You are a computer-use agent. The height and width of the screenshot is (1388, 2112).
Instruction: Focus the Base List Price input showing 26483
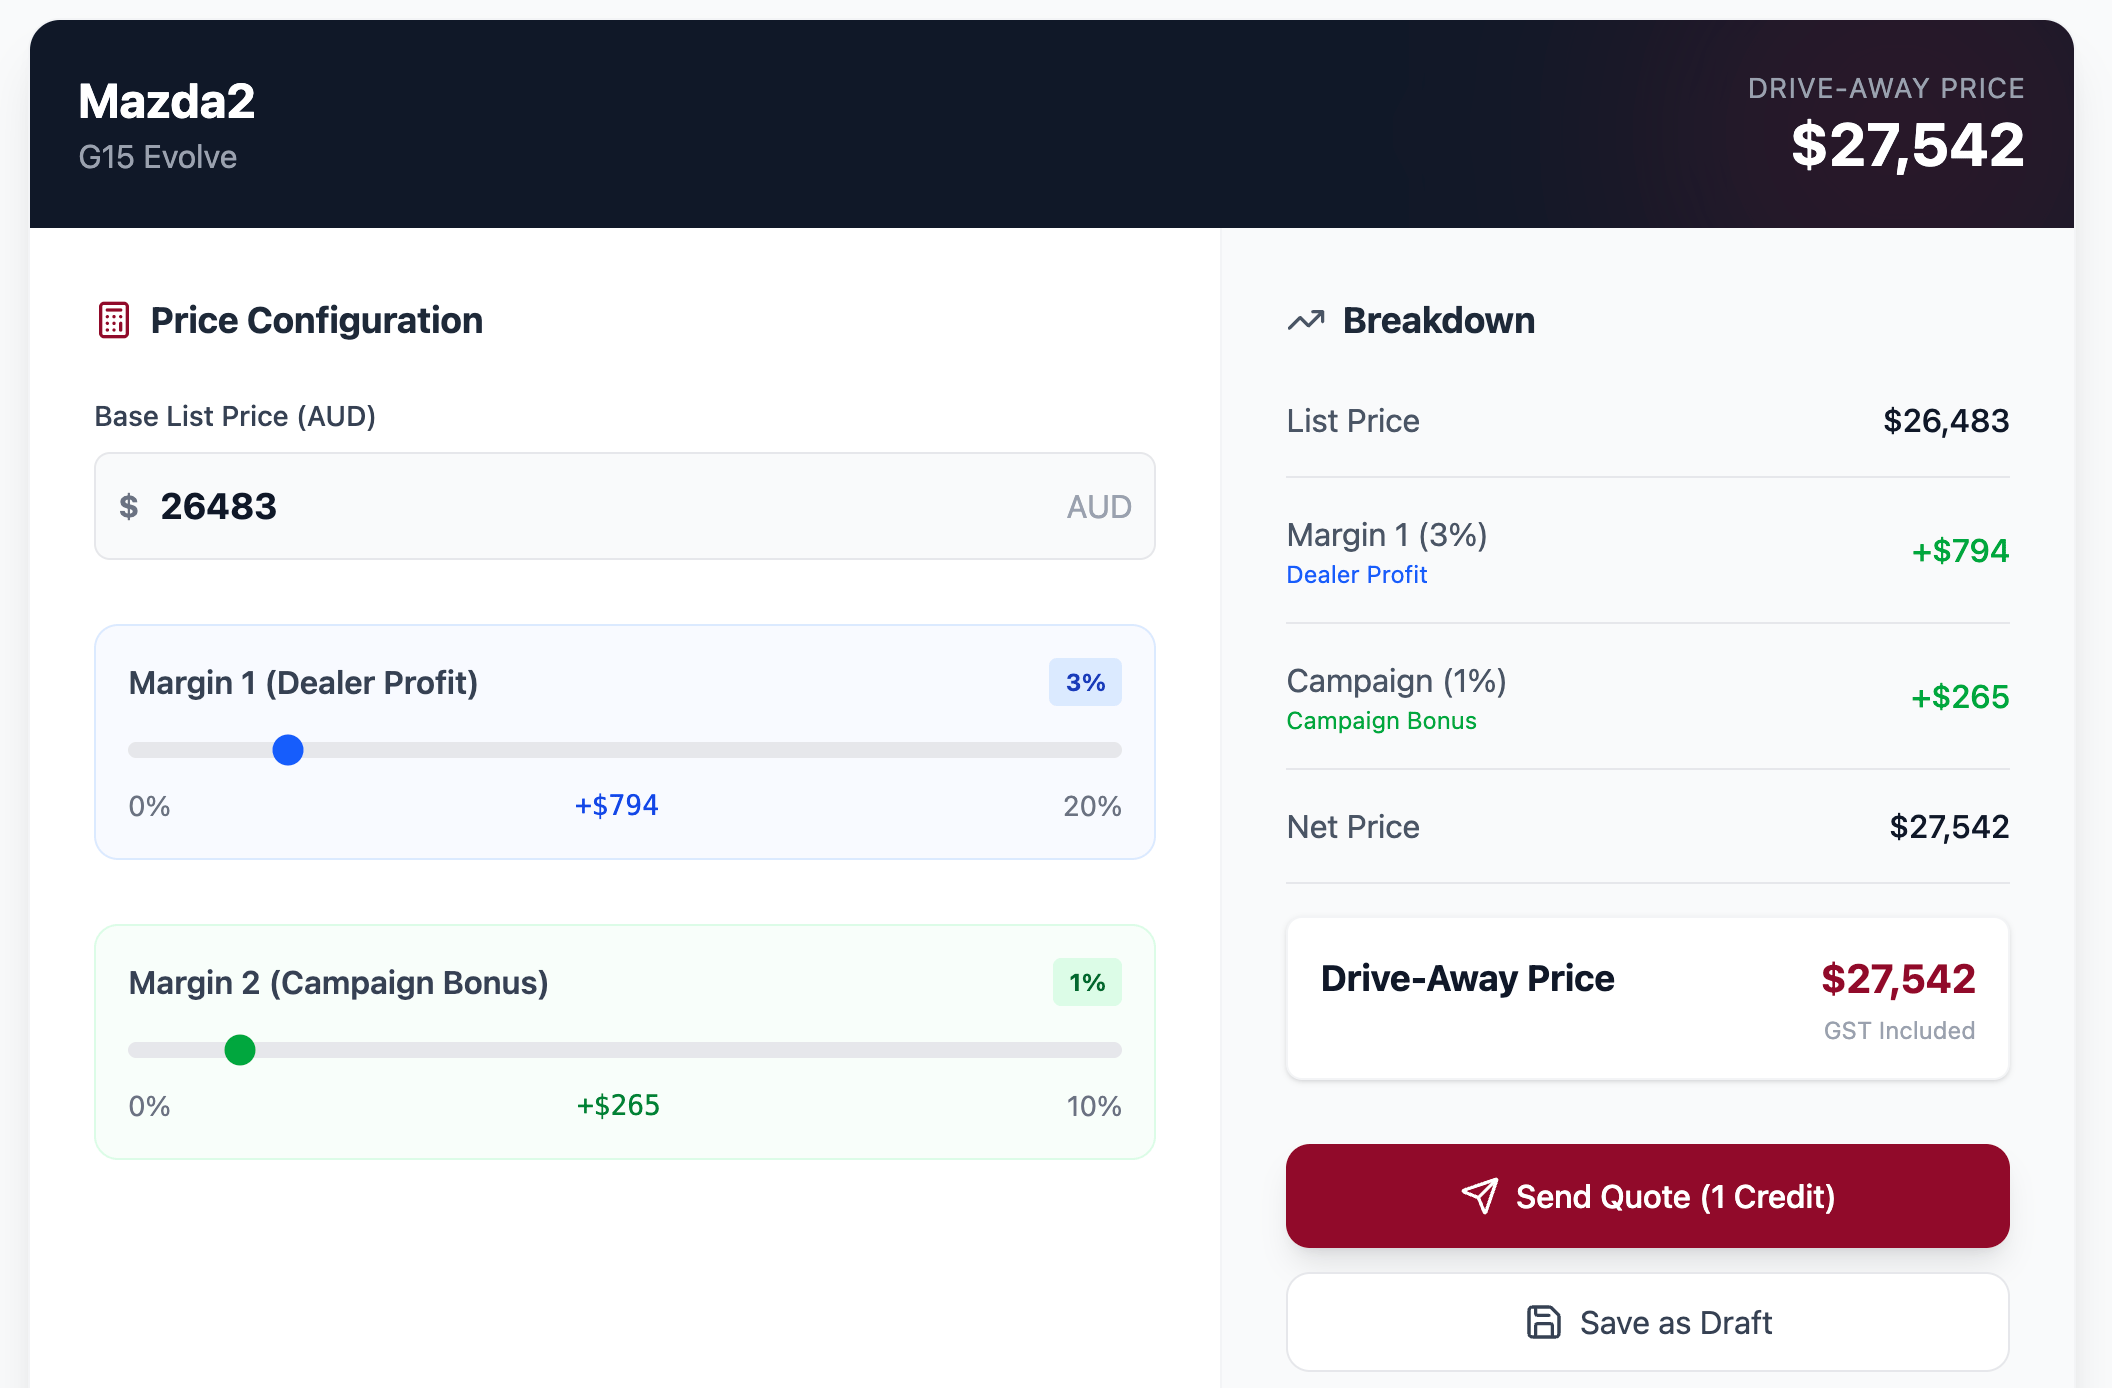[x=600, y=507]
